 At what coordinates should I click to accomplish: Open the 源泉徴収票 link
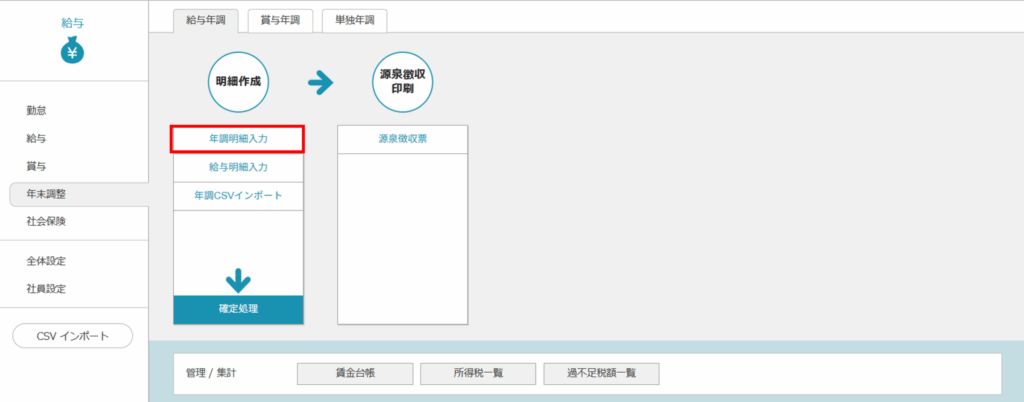[402, 139]
